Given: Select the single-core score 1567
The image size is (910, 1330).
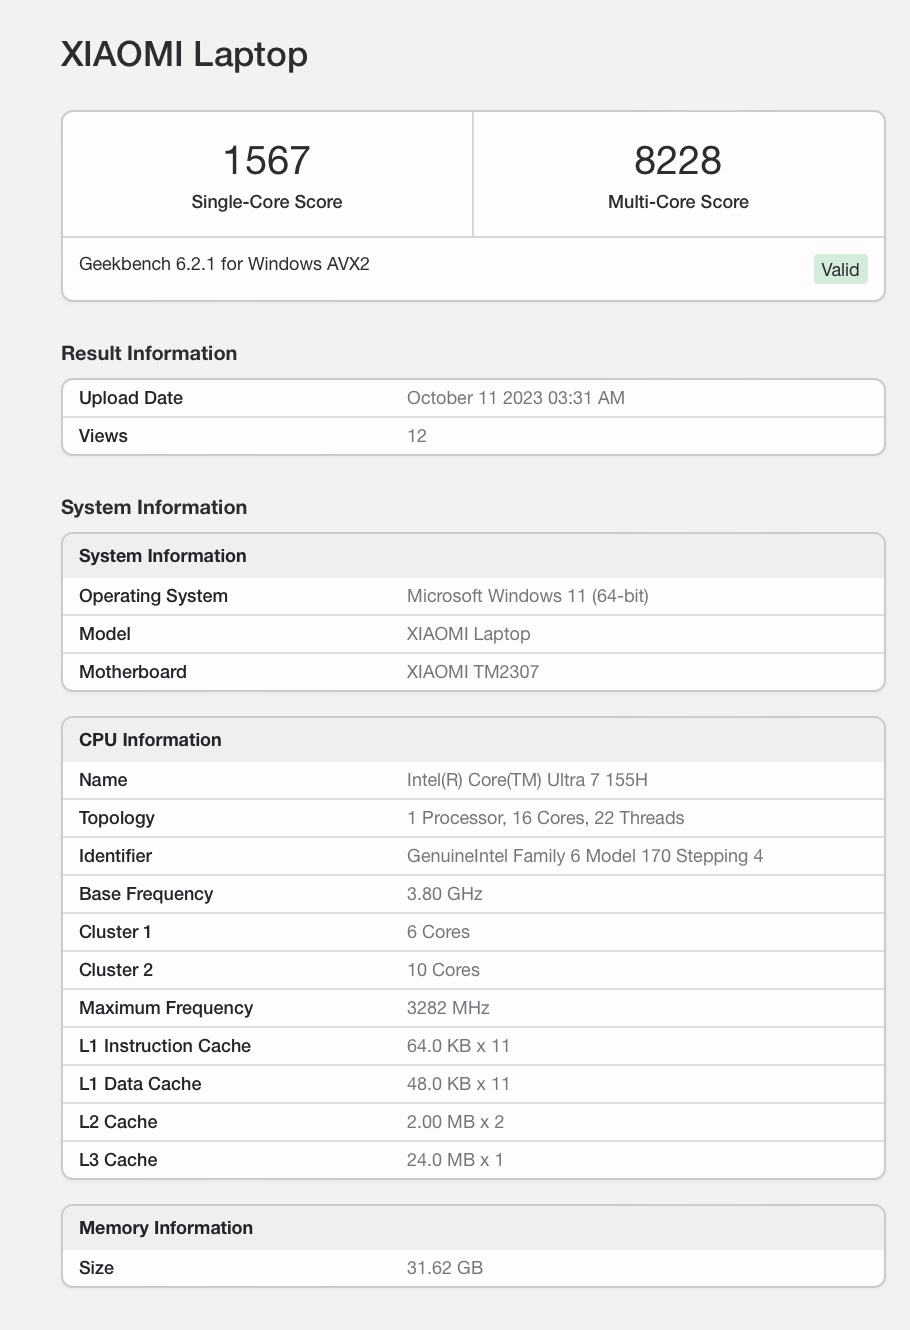Looking at the screenshot, I should [x=266, y=160].
